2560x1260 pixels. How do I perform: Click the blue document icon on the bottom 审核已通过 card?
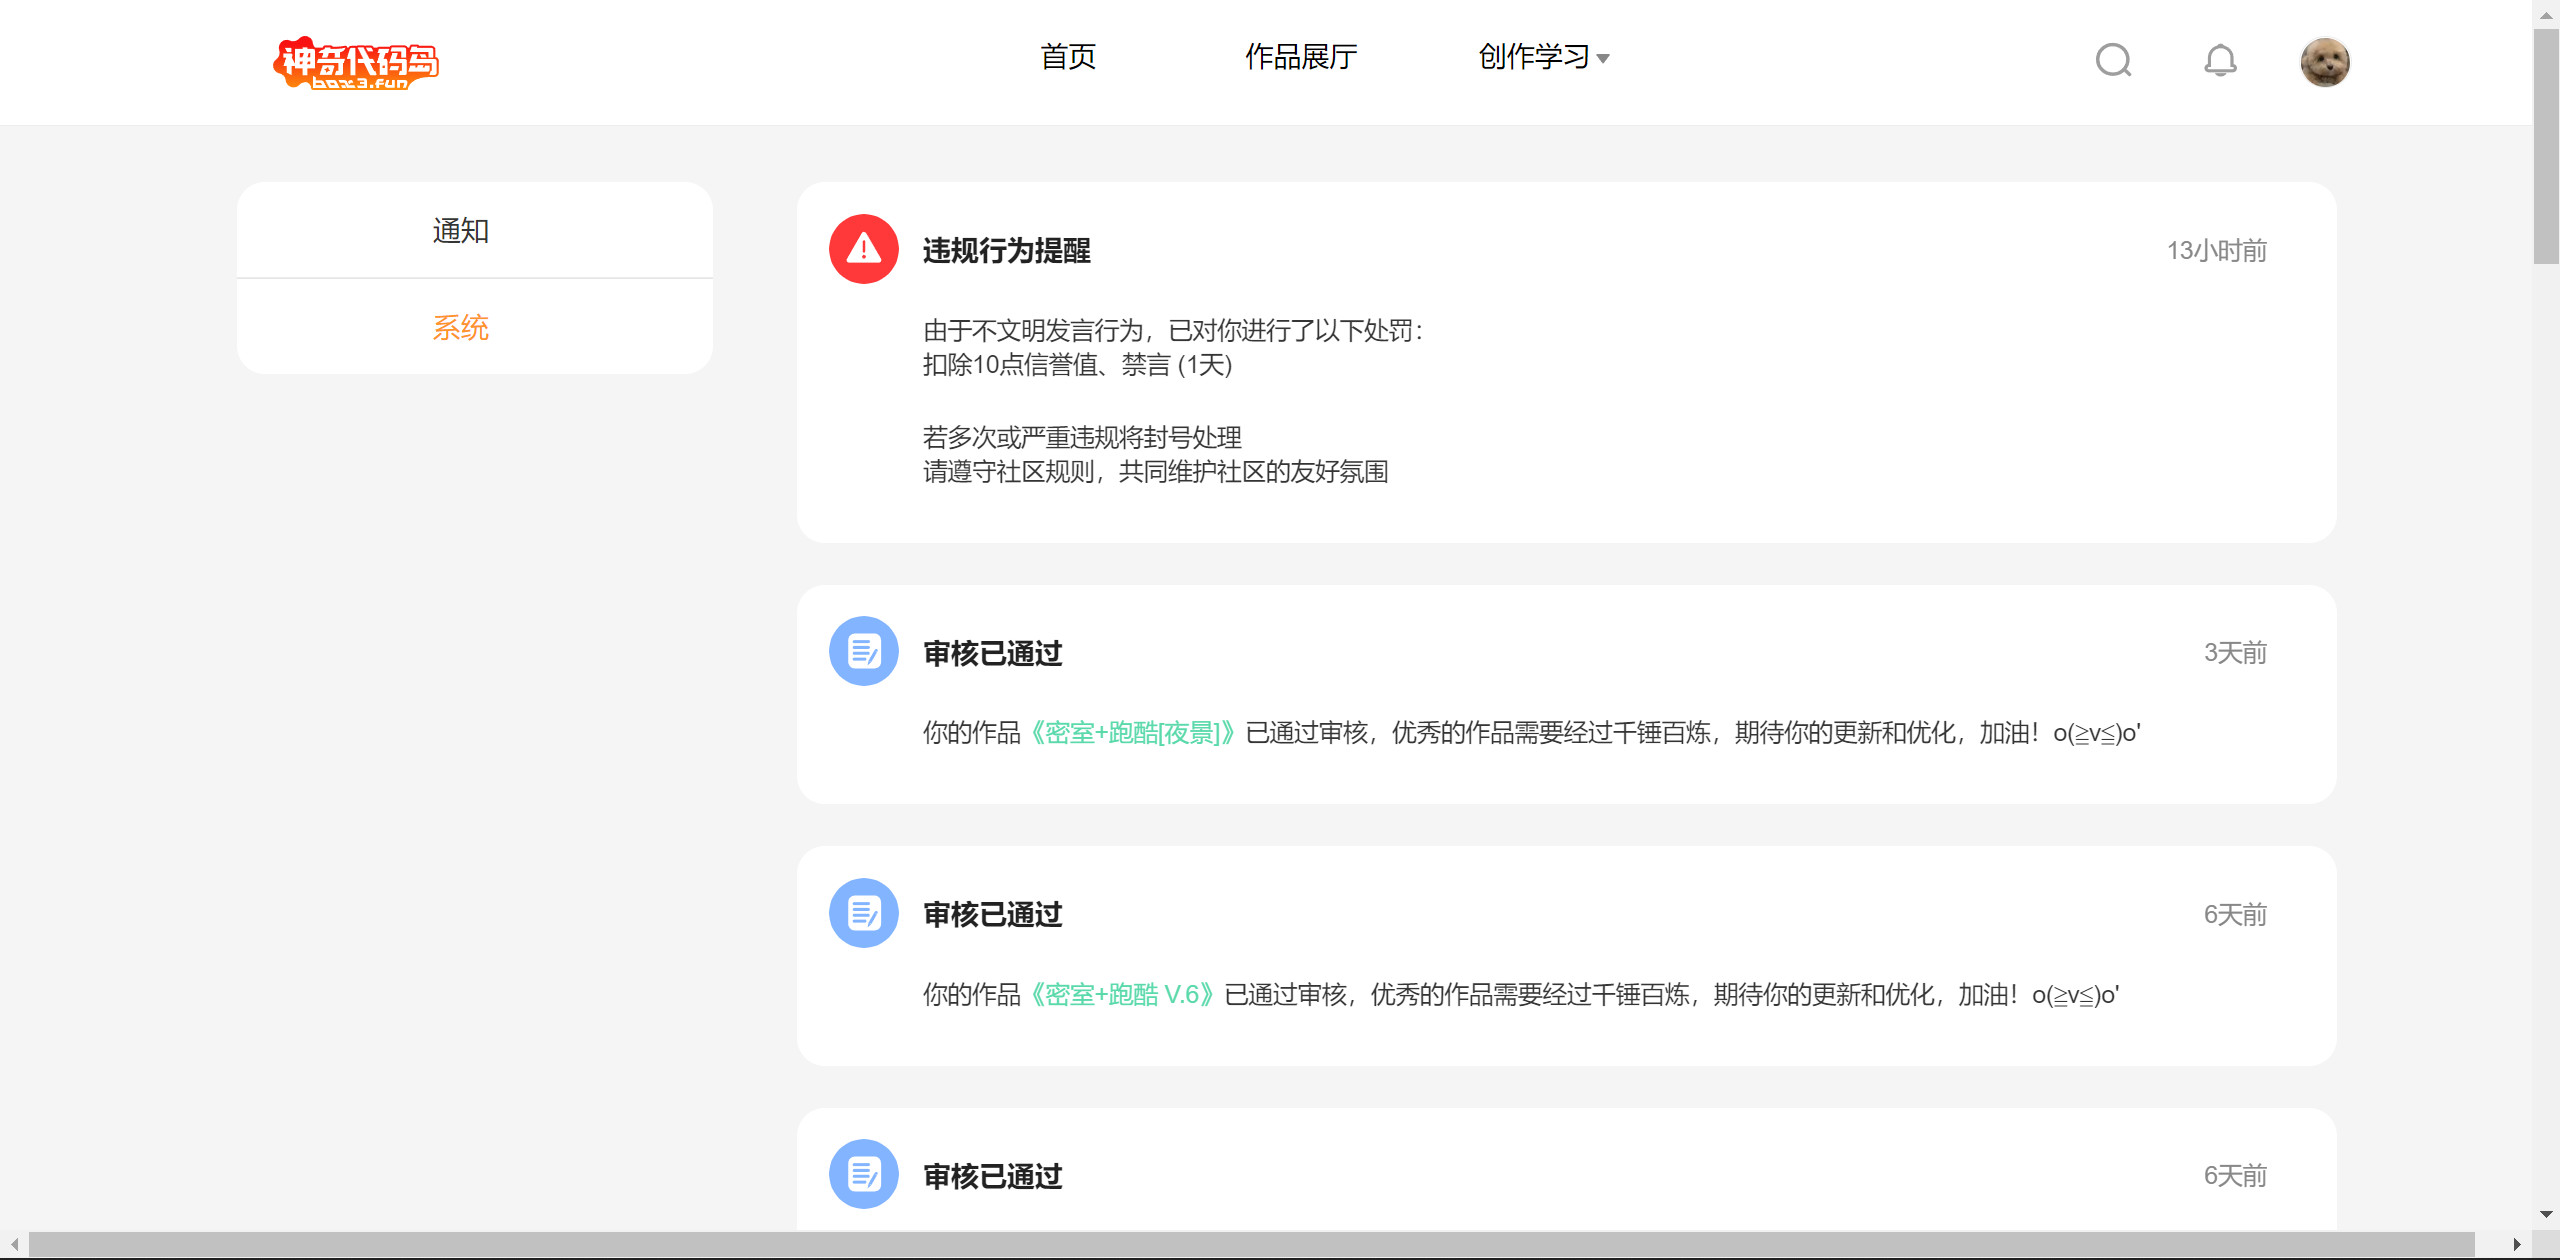tap(864, 1174)
